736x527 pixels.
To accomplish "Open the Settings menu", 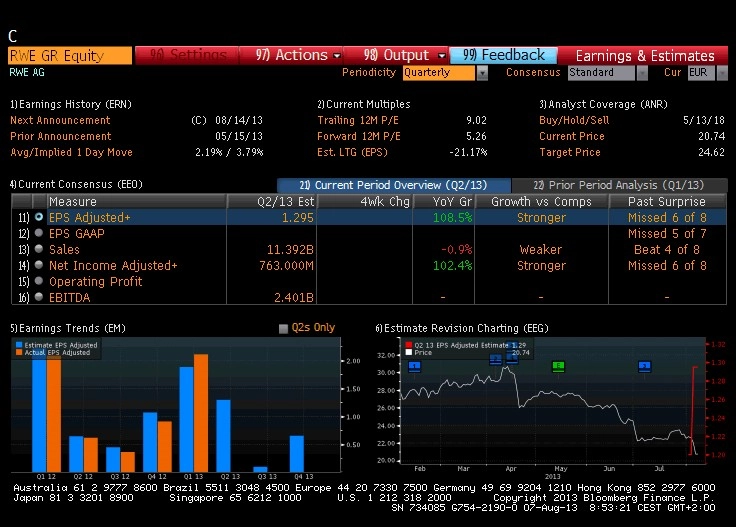I will (187, 55).
